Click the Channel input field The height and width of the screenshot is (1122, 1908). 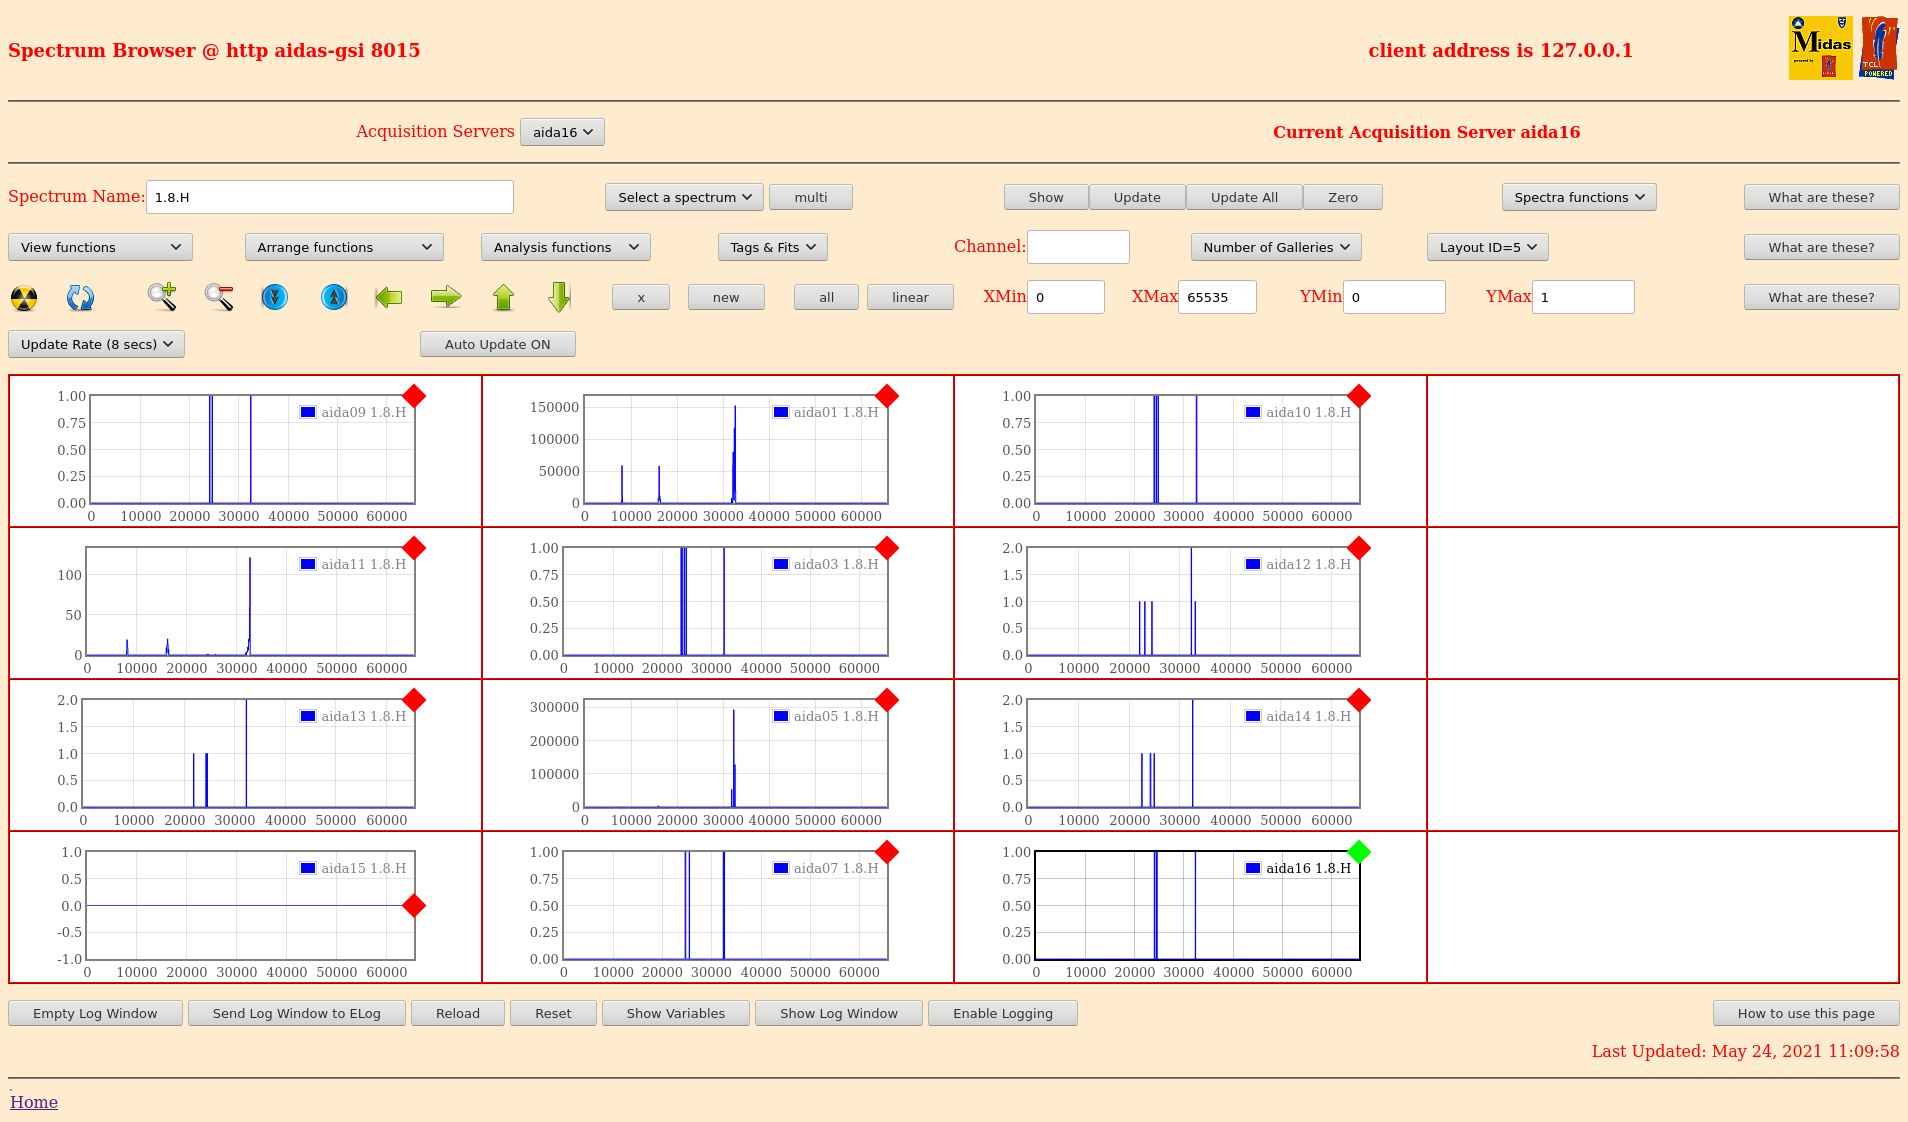point(1078,247)
